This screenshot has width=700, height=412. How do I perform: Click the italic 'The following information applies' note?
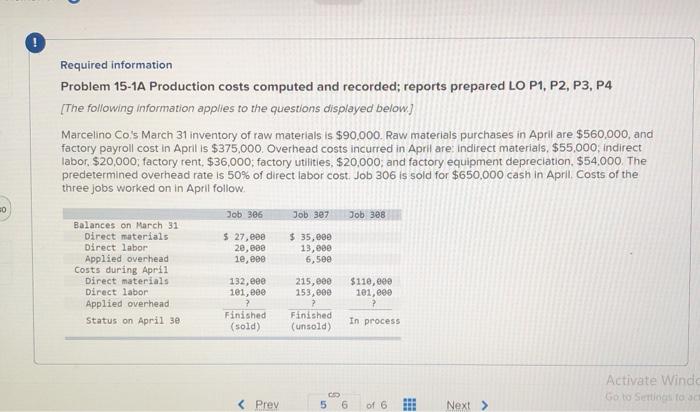[237, 108]
